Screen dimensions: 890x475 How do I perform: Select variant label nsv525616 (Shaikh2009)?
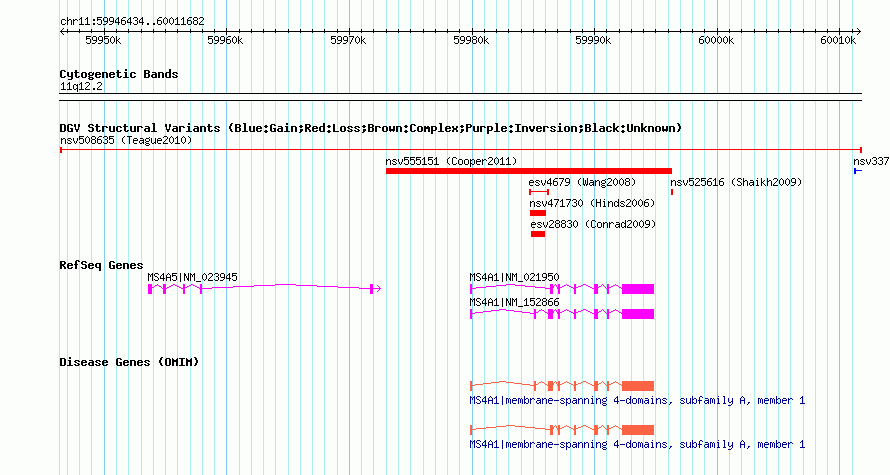(x=736, y=182)
